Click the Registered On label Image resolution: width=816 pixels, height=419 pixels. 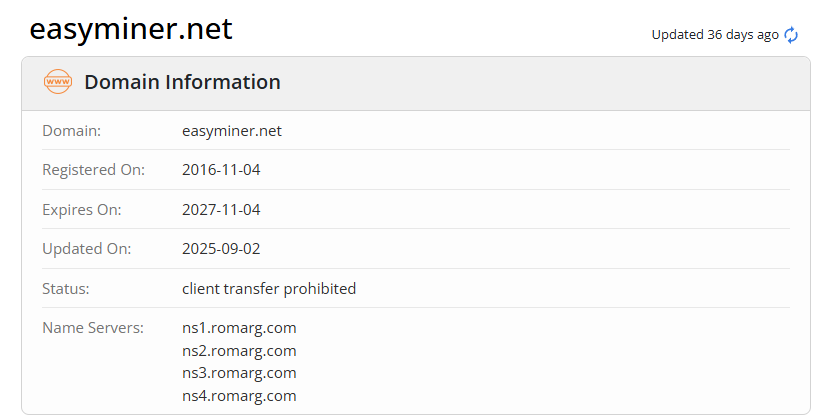click(93, 170)
